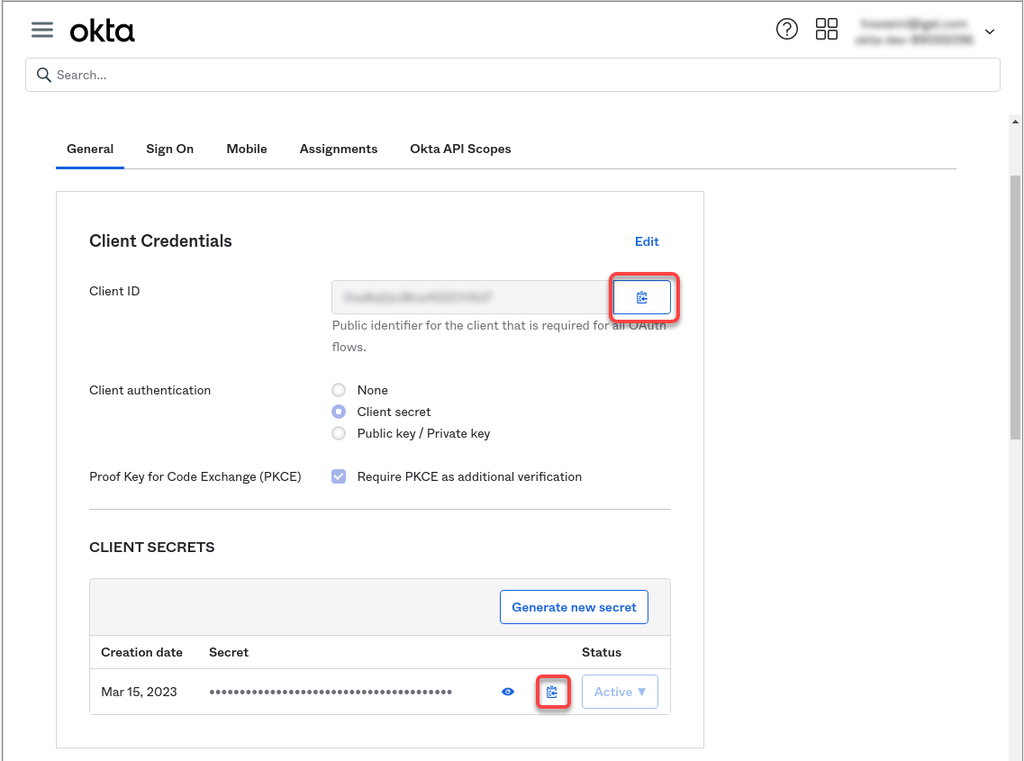This screenshot has width=1024, height=761.
Task: Go to the Assignments tab
Action: [x=338, y=149]
